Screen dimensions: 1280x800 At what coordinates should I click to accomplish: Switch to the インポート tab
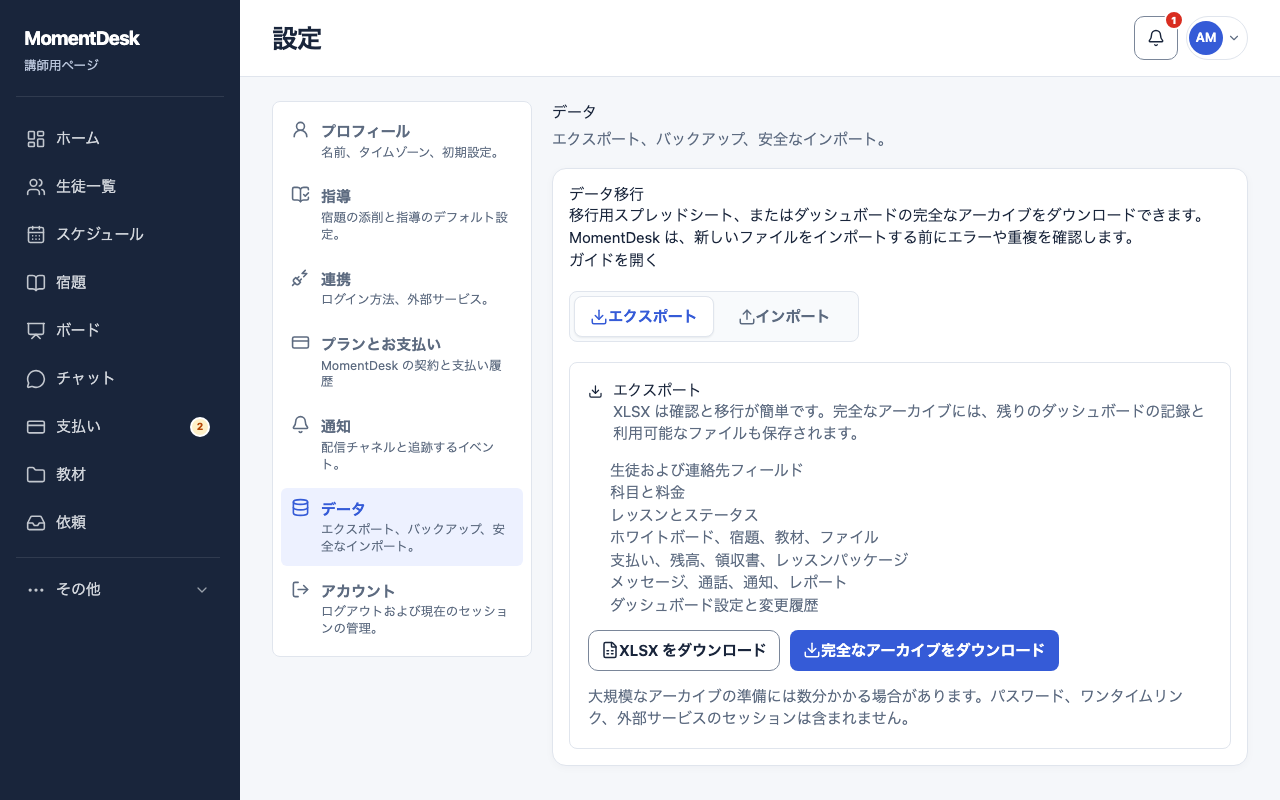coord(784,317)
